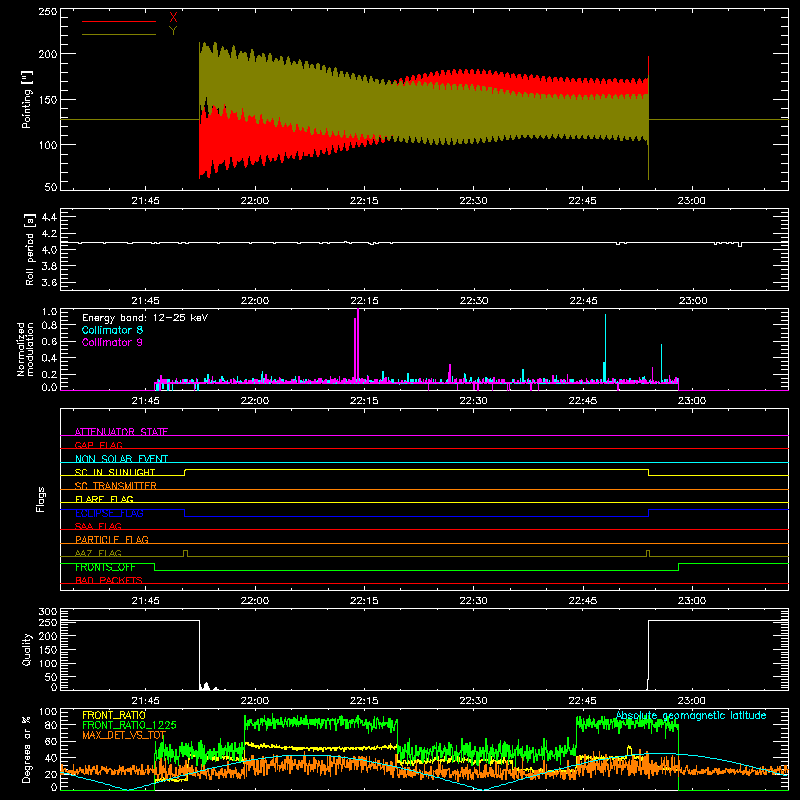Click the 3.6 value on Roll period axis

[x=49, y=282]
